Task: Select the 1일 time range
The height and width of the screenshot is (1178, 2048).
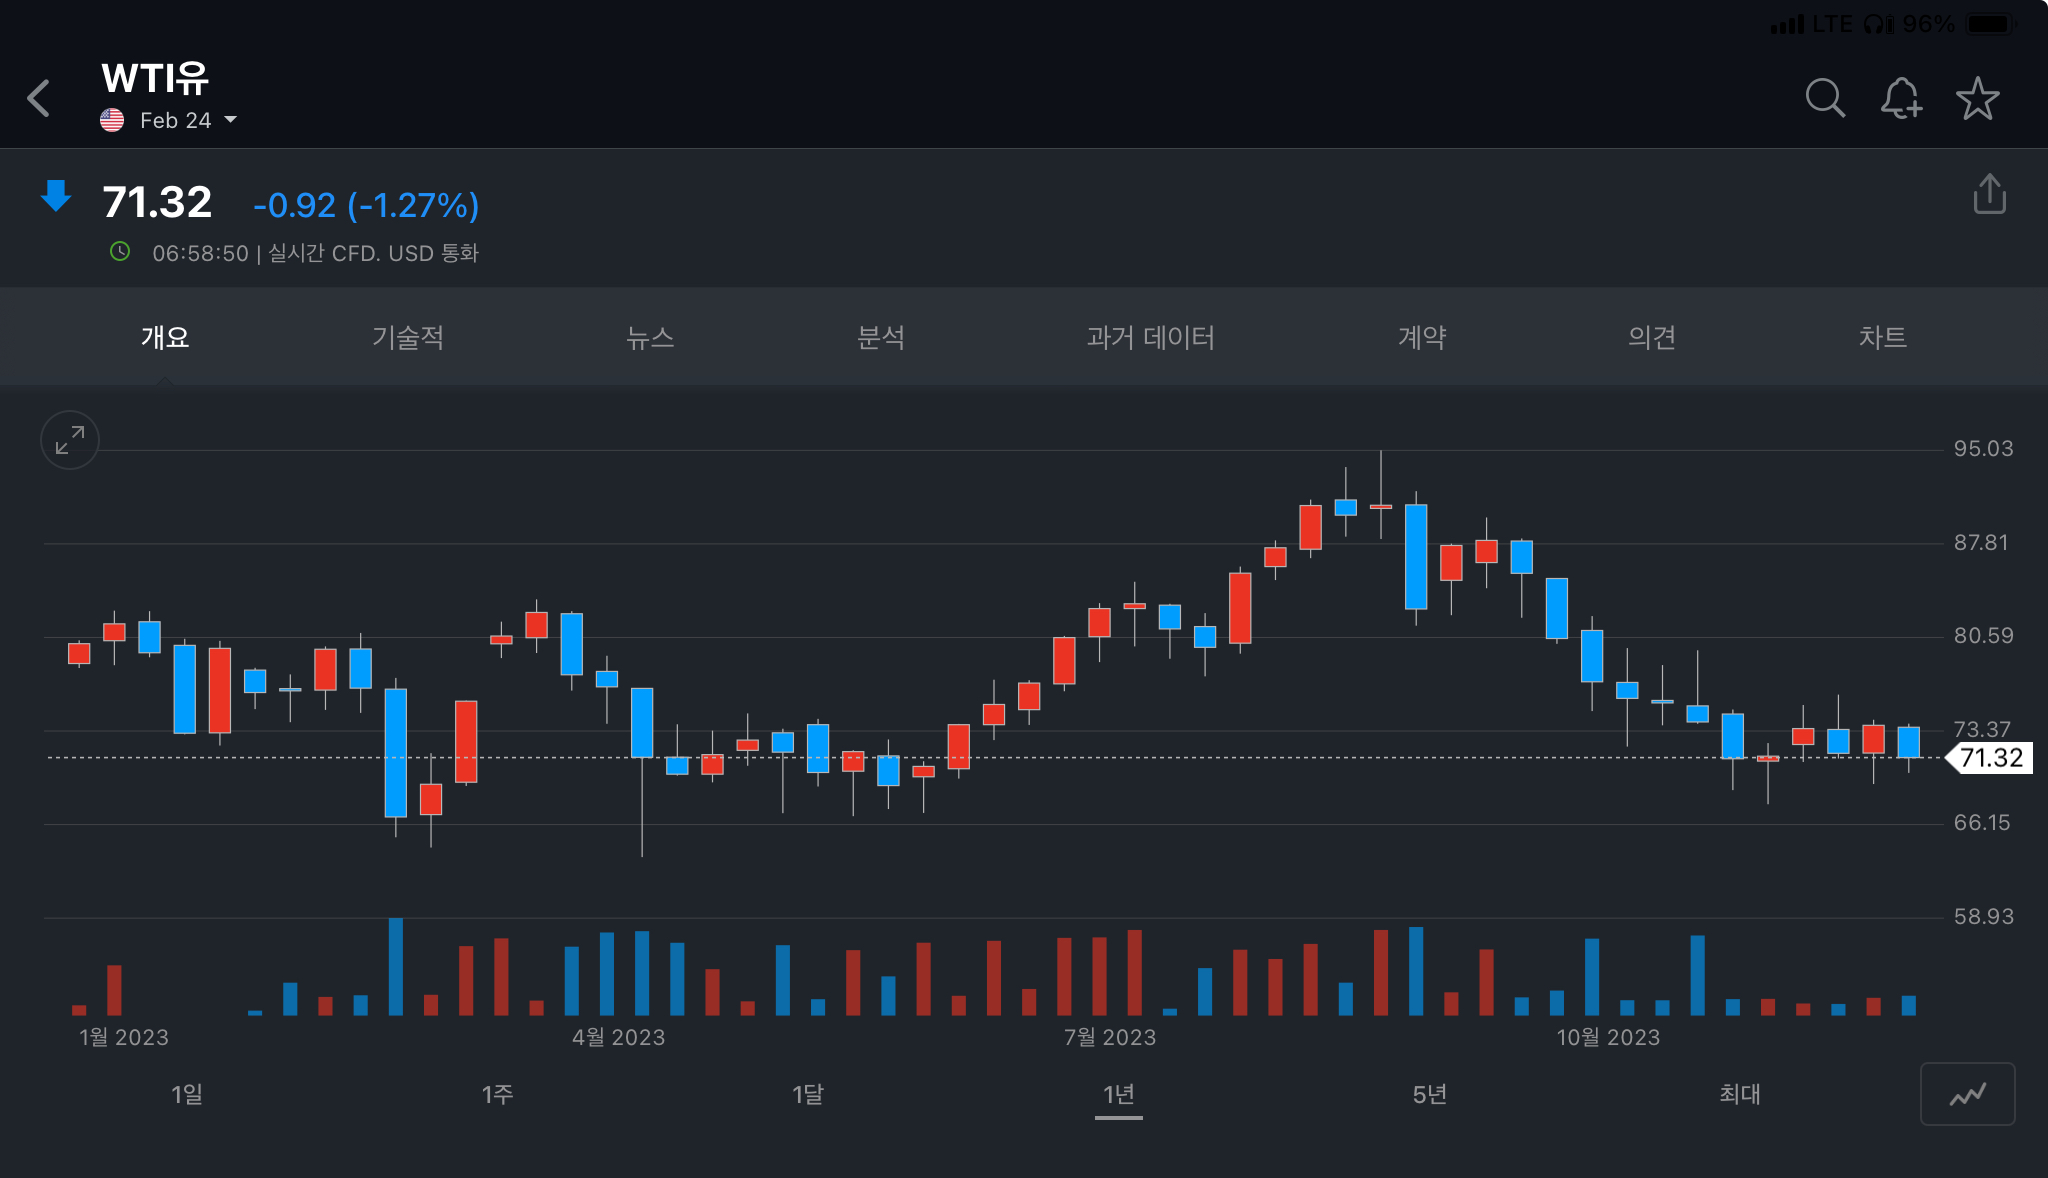Action: click(x=187, y=1094)
